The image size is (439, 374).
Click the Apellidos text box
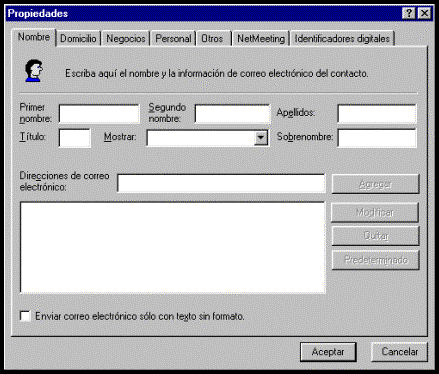377,114
